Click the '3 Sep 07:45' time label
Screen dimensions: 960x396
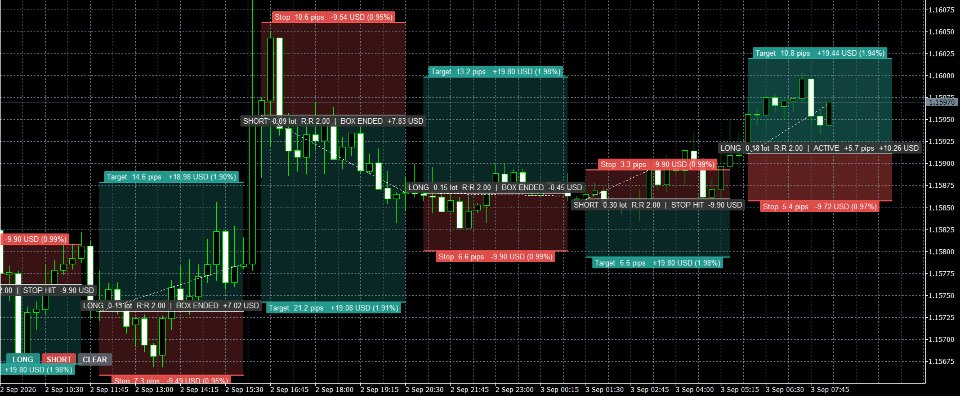tap(830, 389)
